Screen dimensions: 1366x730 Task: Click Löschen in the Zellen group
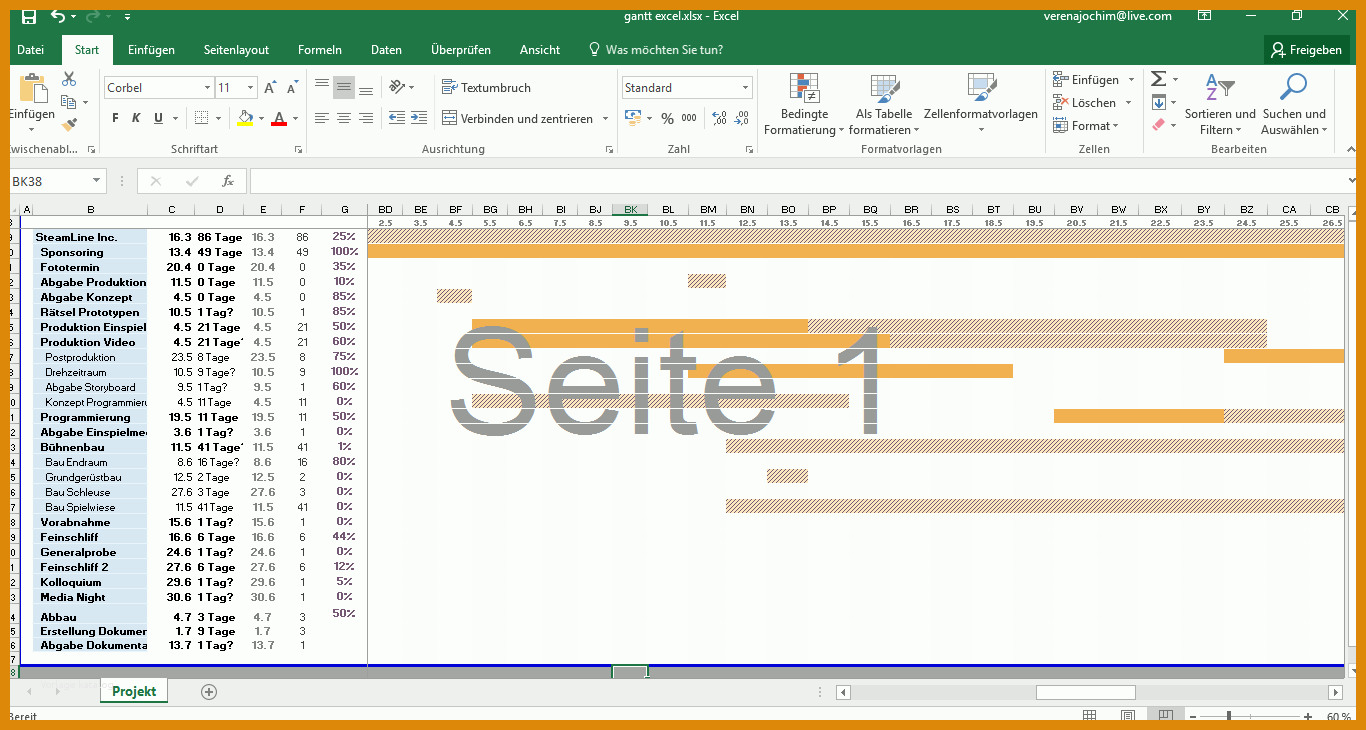(1092, 103)
